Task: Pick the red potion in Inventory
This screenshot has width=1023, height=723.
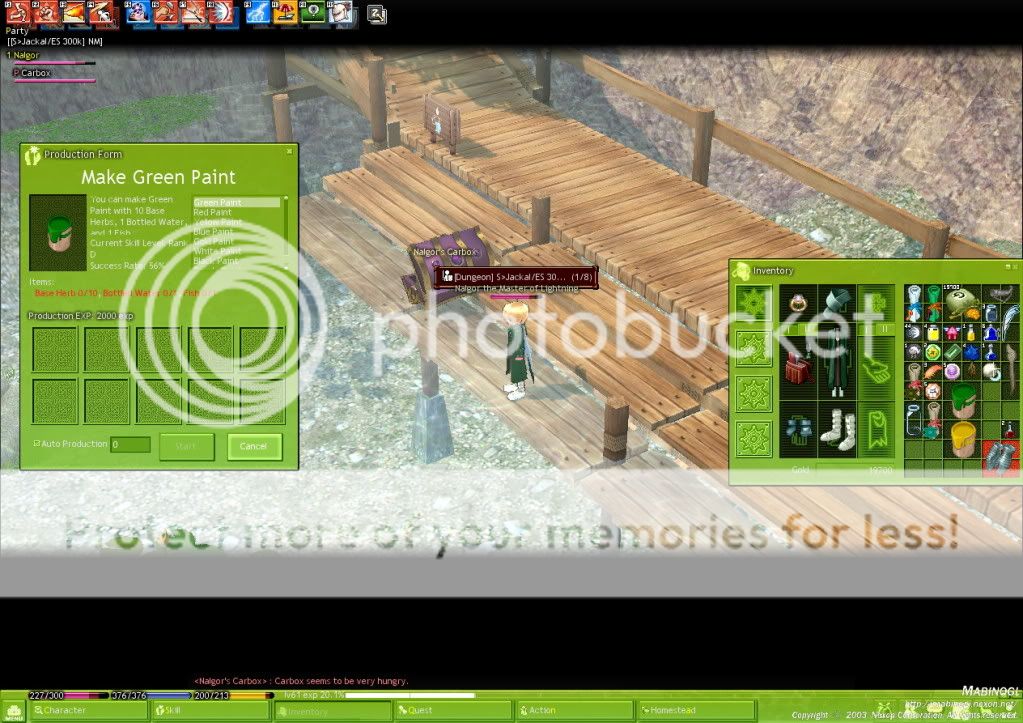Action: (1009, 429)
